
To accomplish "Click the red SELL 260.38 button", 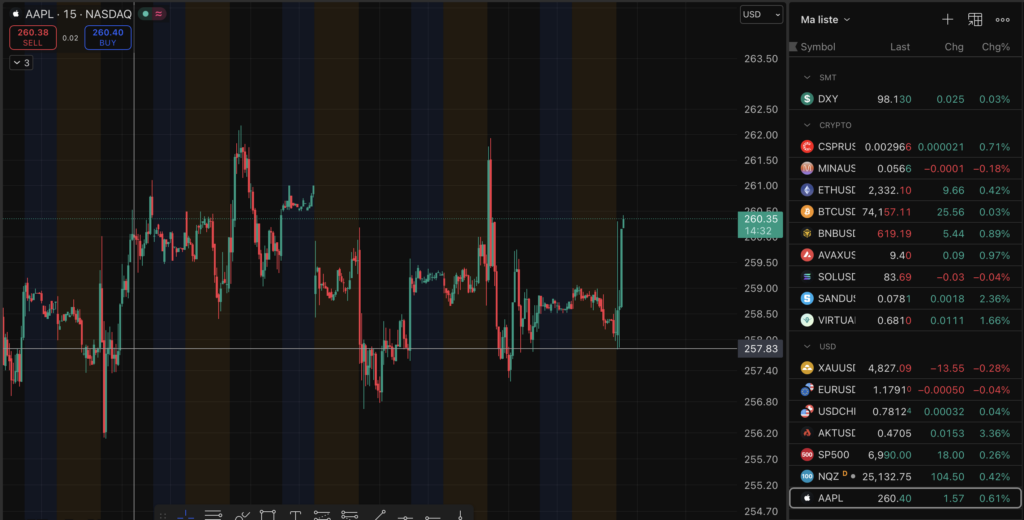I will (33, 38).
